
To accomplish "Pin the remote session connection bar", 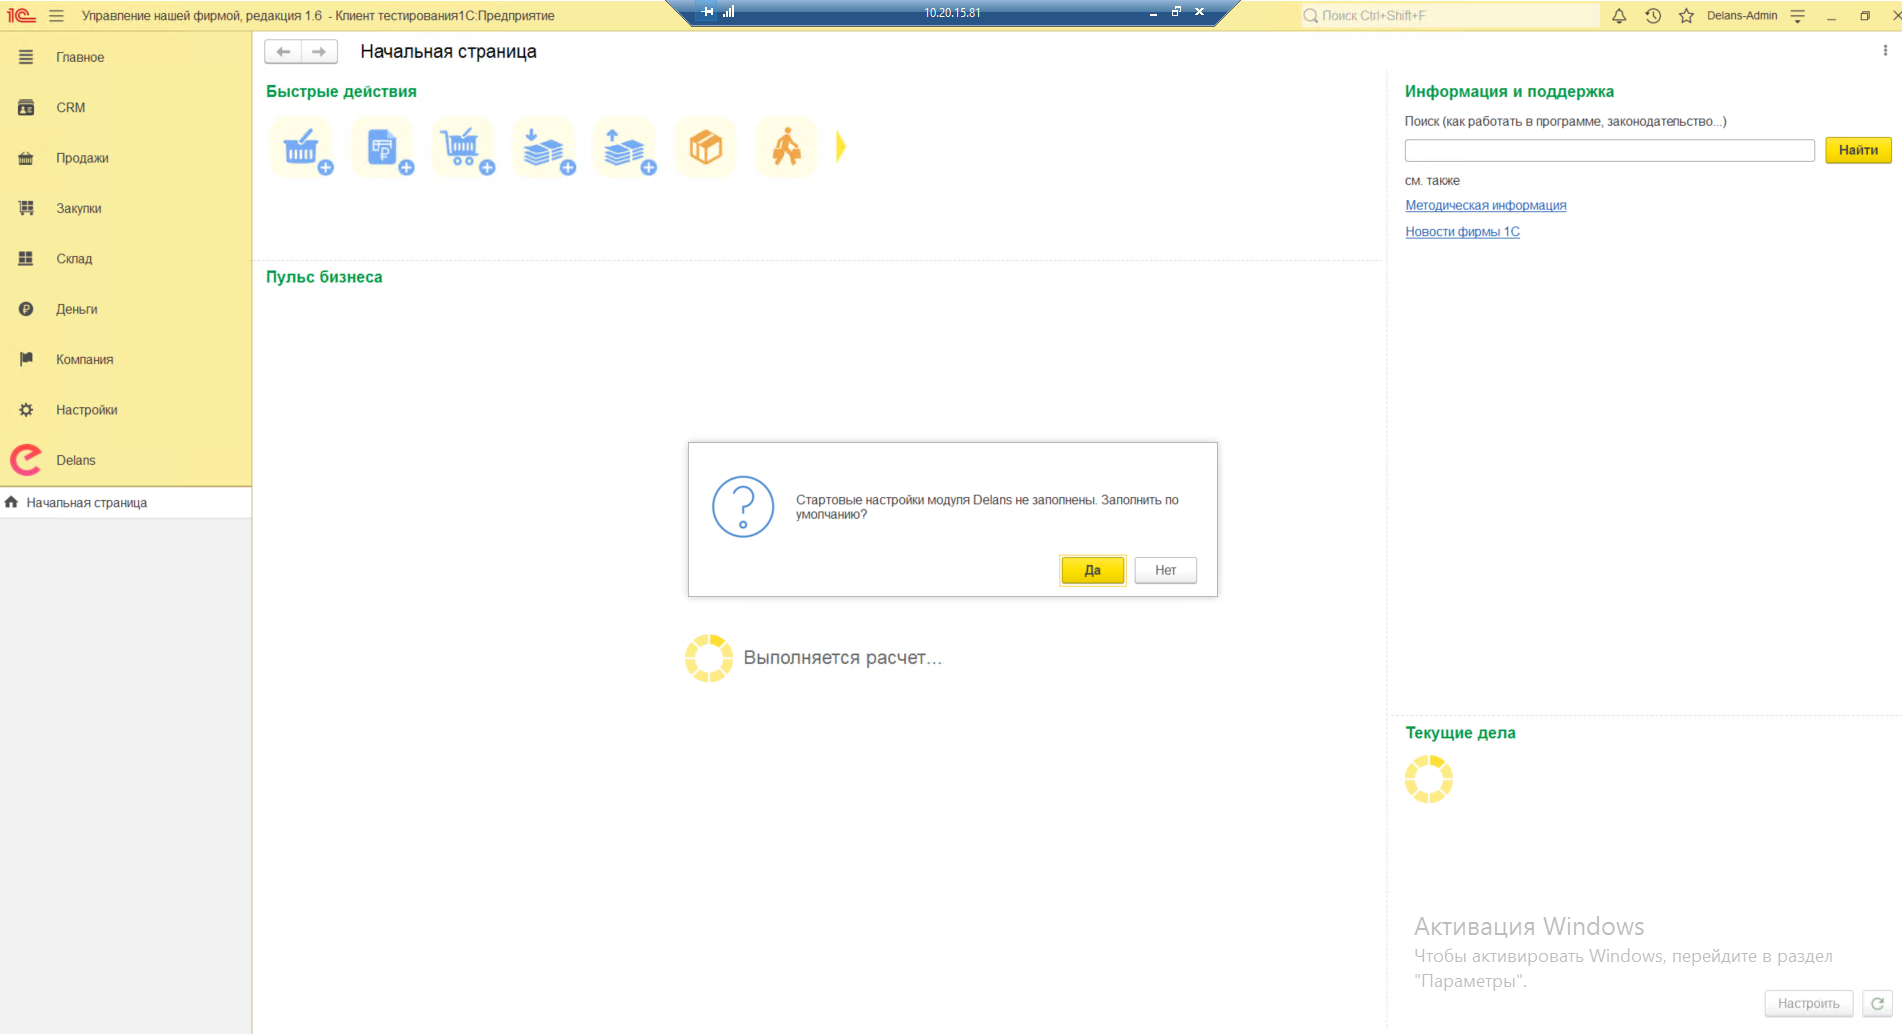I will click(708, 12).
